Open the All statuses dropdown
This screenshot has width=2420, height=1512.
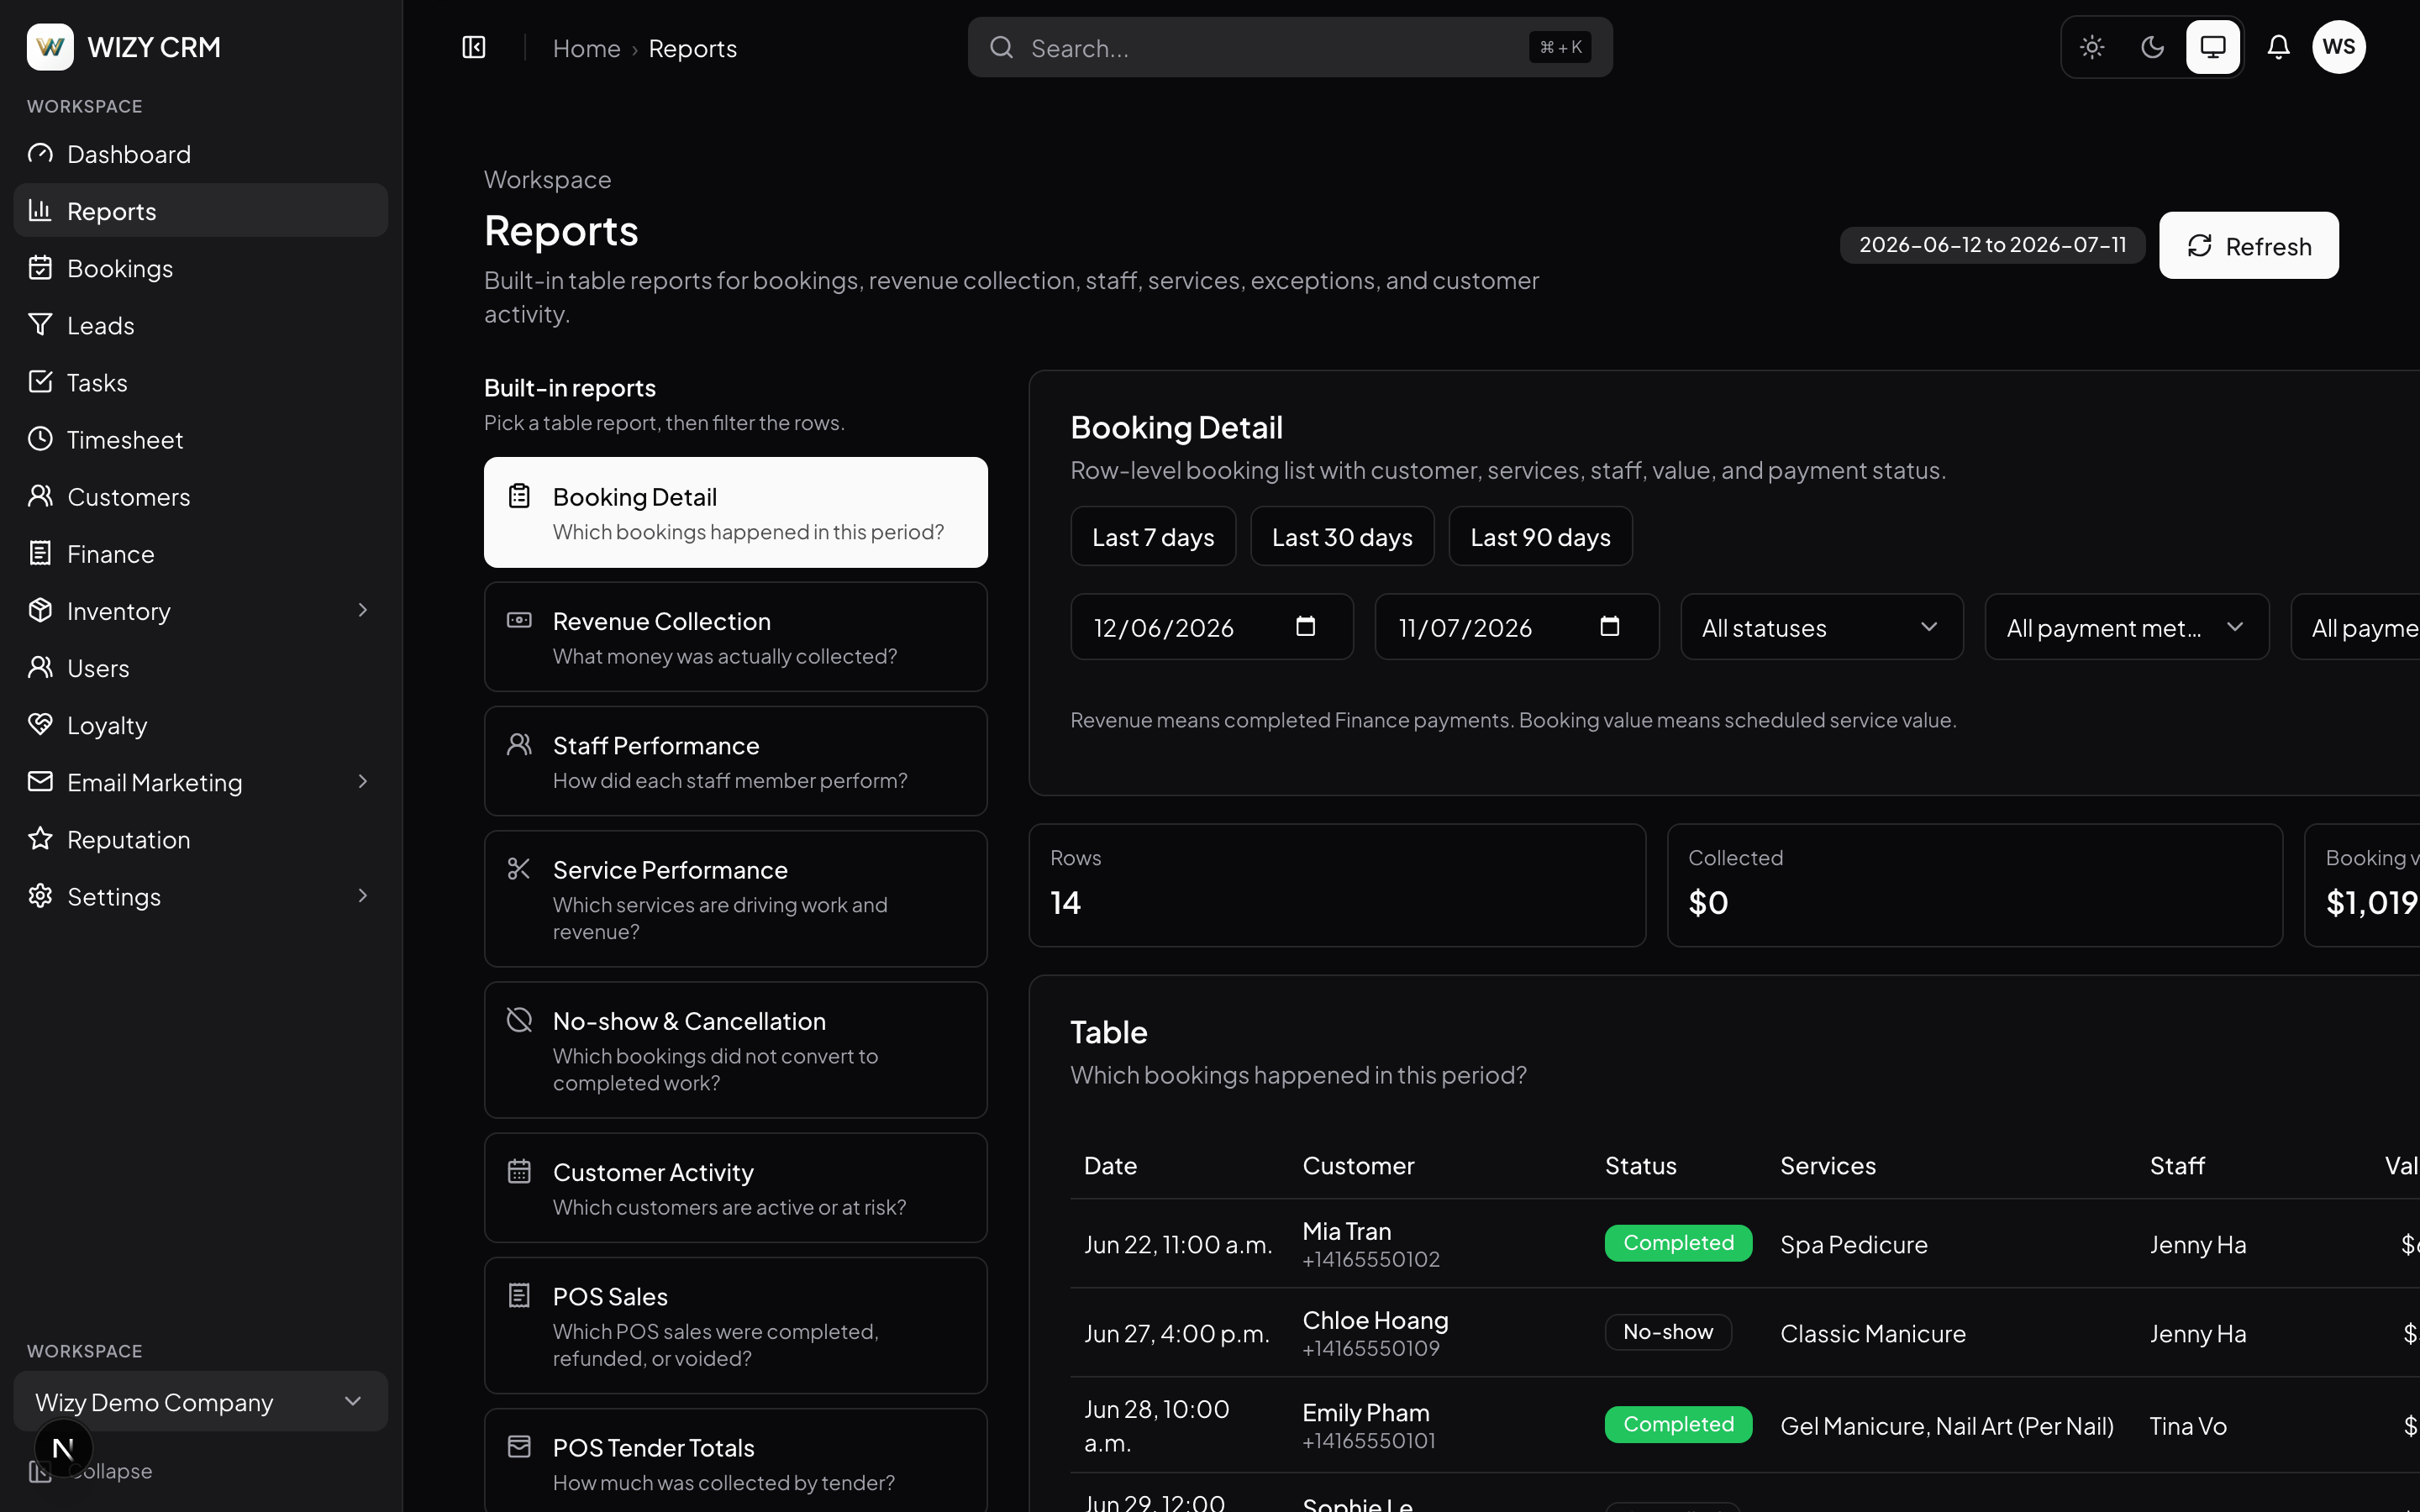pos(1822,627)
